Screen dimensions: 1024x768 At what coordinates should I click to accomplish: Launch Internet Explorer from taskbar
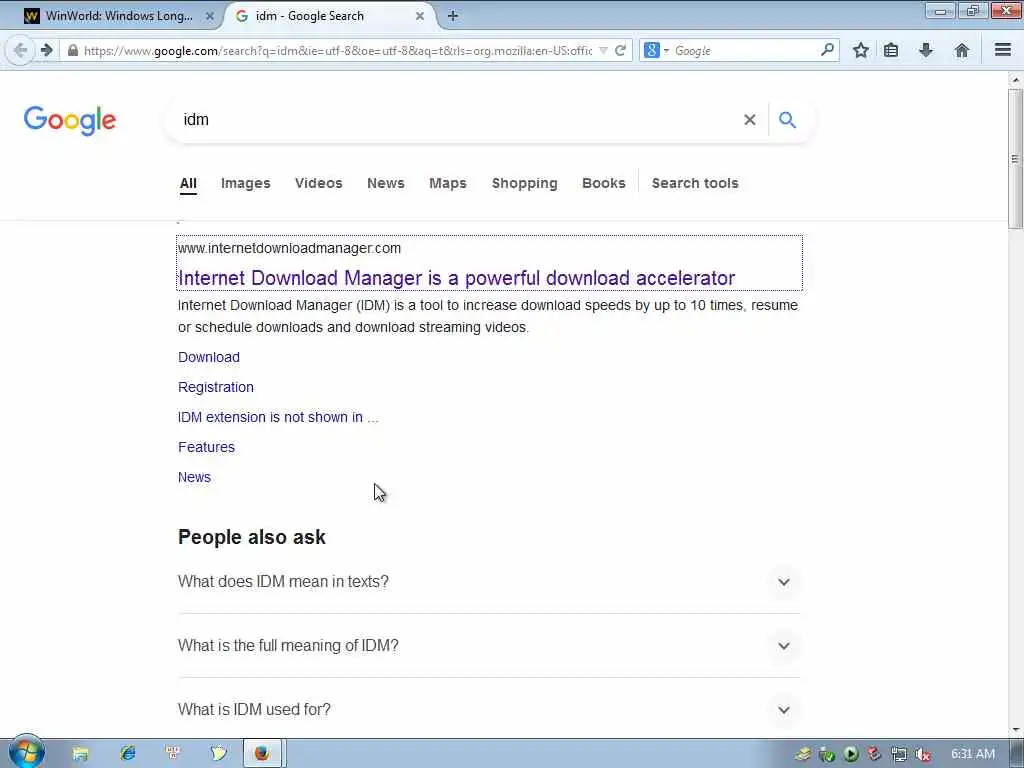pos(127,753)
